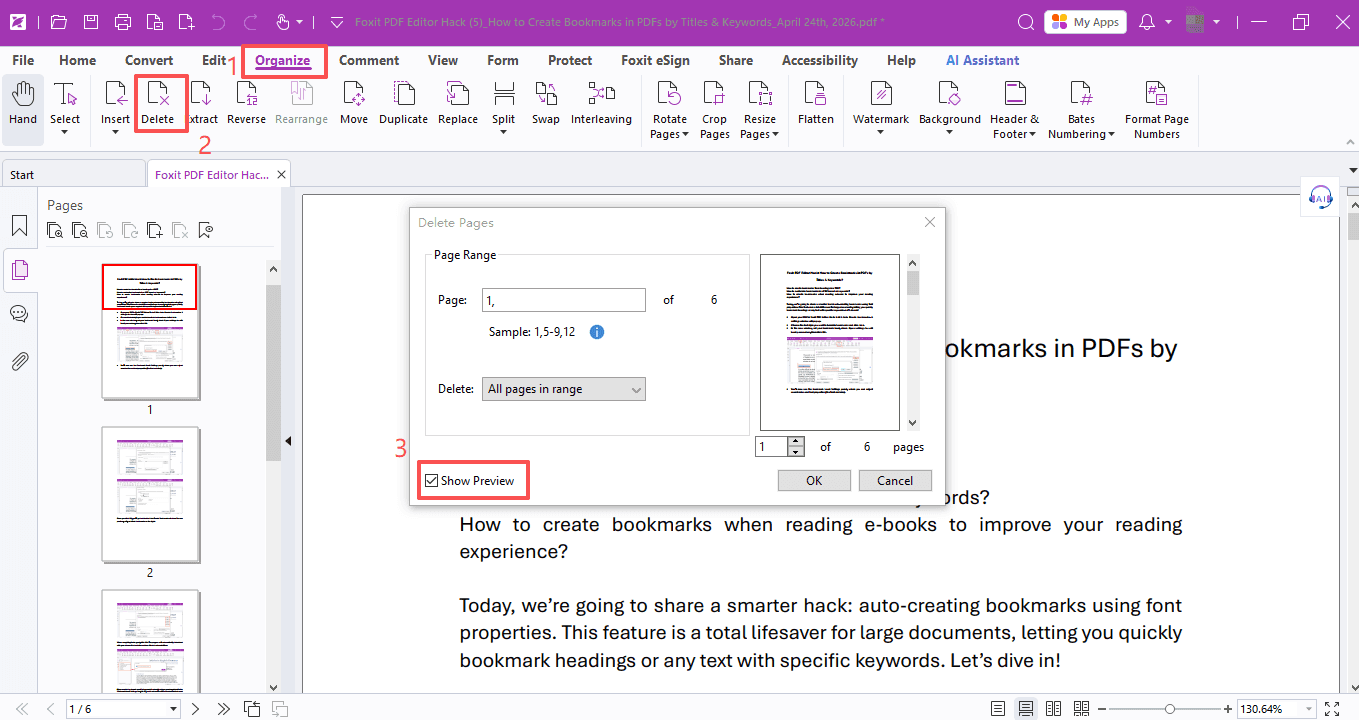Viewport: 1359px width, 720px height.
Task: Switch to the Comment ribbon tab
Action: coord(369,60)
